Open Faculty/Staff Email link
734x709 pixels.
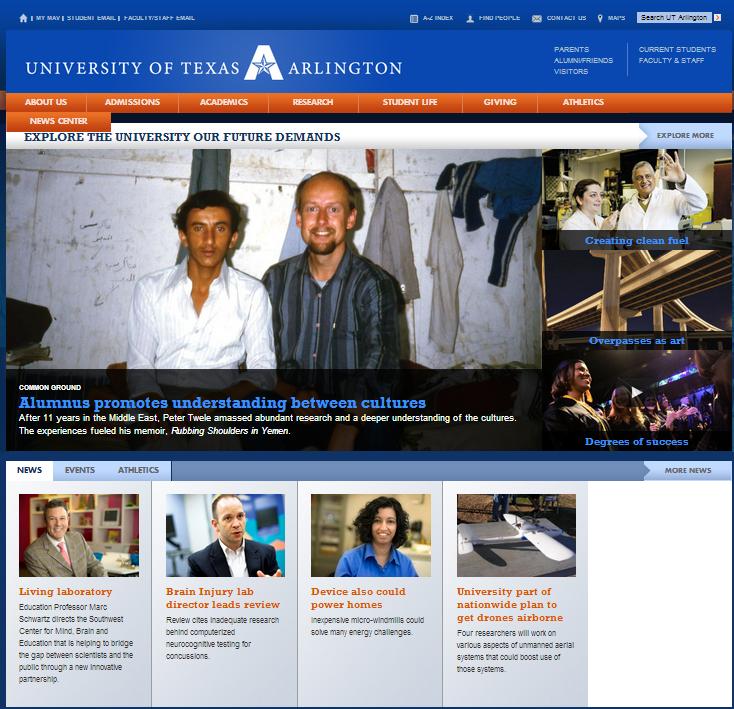pyautogui.click(x=159, y=18)
